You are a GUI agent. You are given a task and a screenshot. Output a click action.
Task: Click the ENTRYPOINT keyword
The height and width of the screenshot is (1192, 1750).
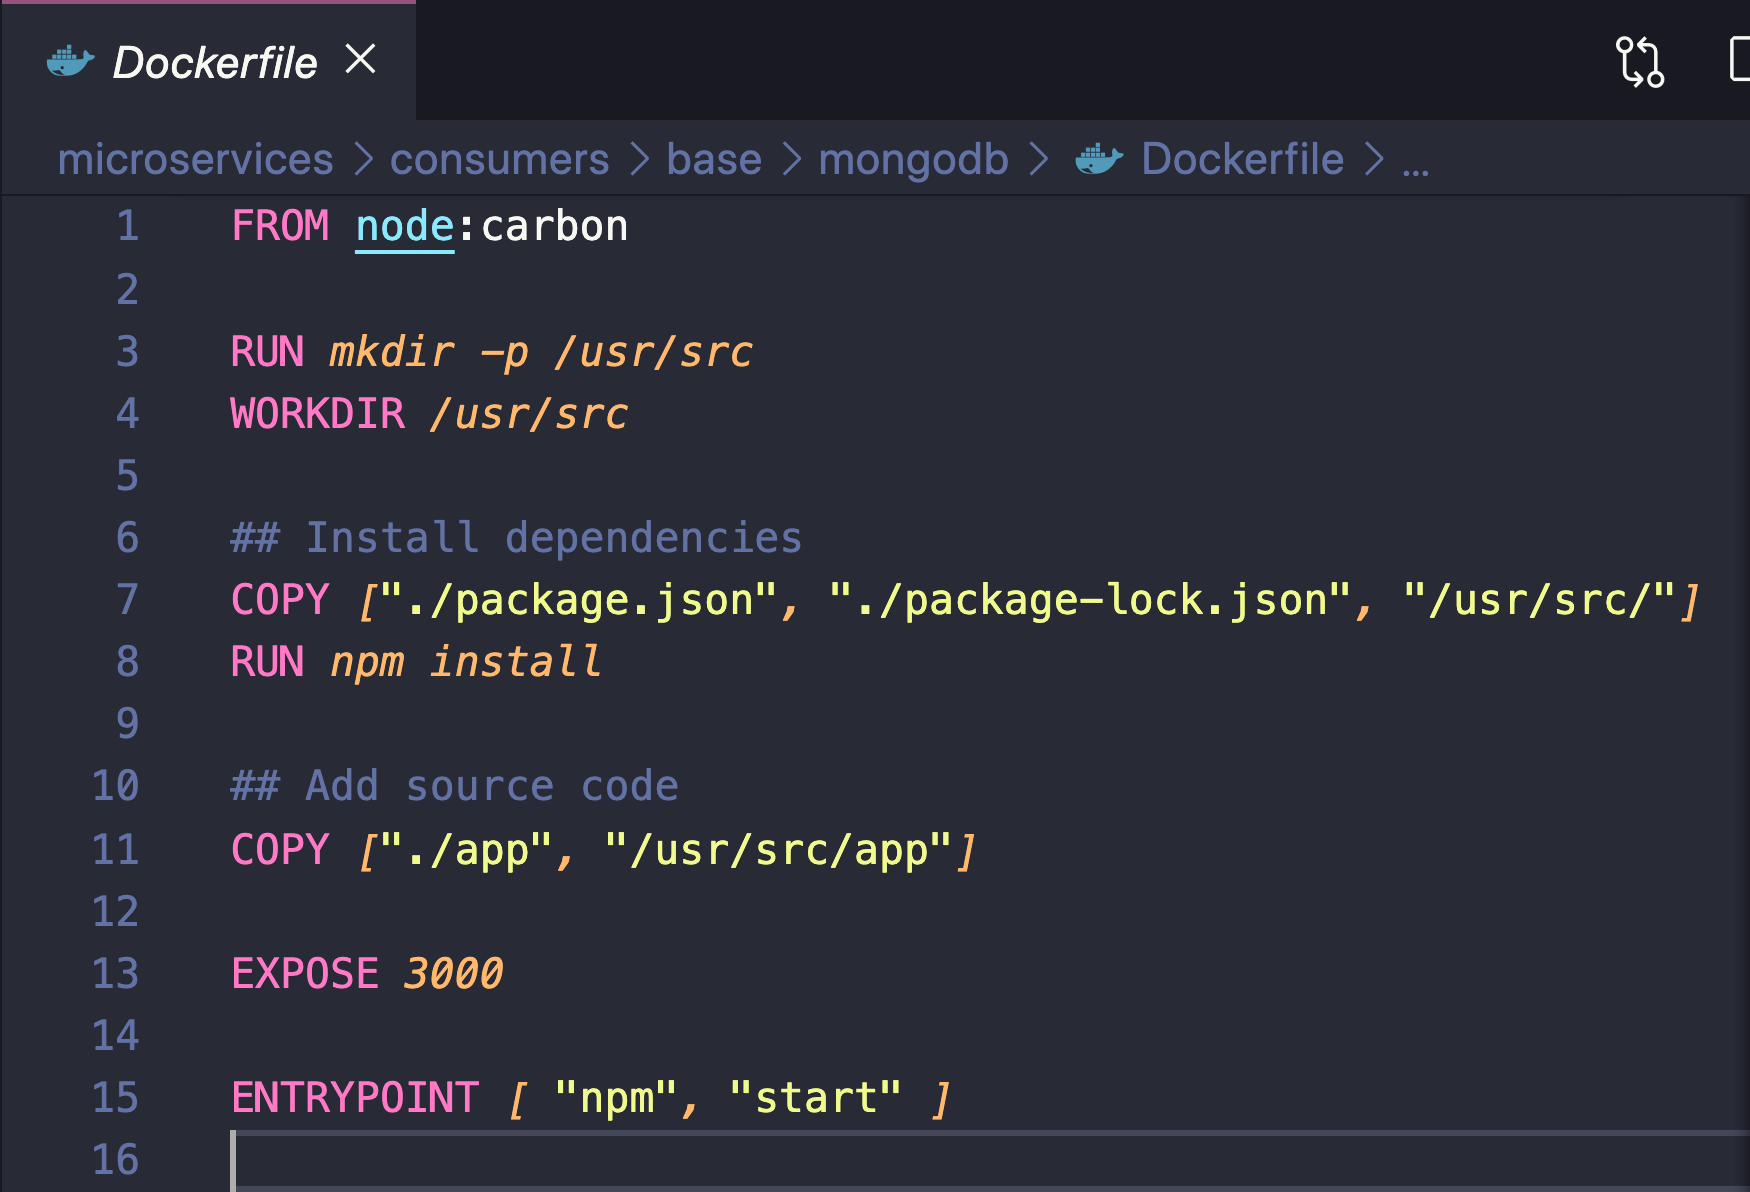[x=355, y=1098]
